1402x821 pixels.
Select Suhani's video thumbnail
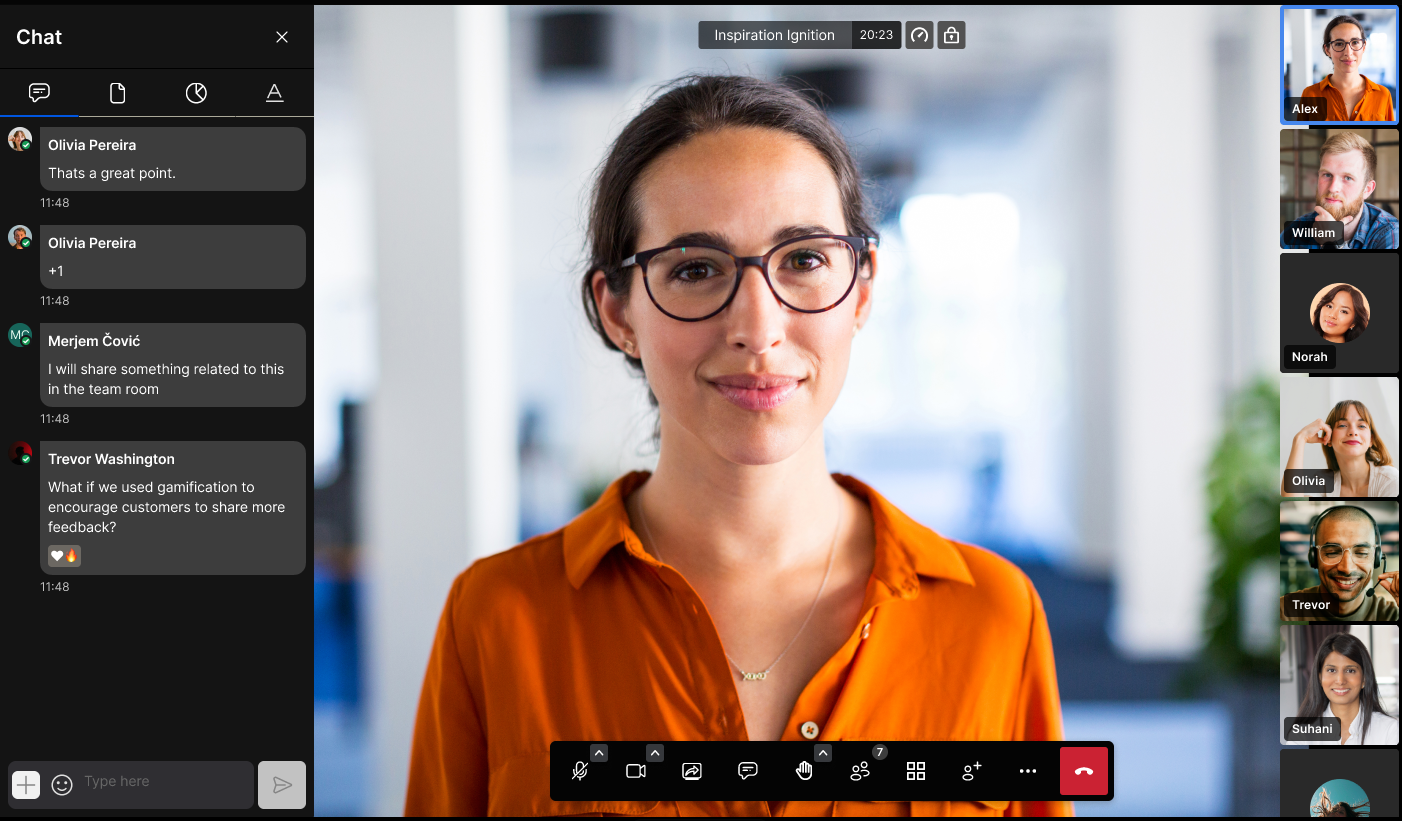pos(1340,685)
